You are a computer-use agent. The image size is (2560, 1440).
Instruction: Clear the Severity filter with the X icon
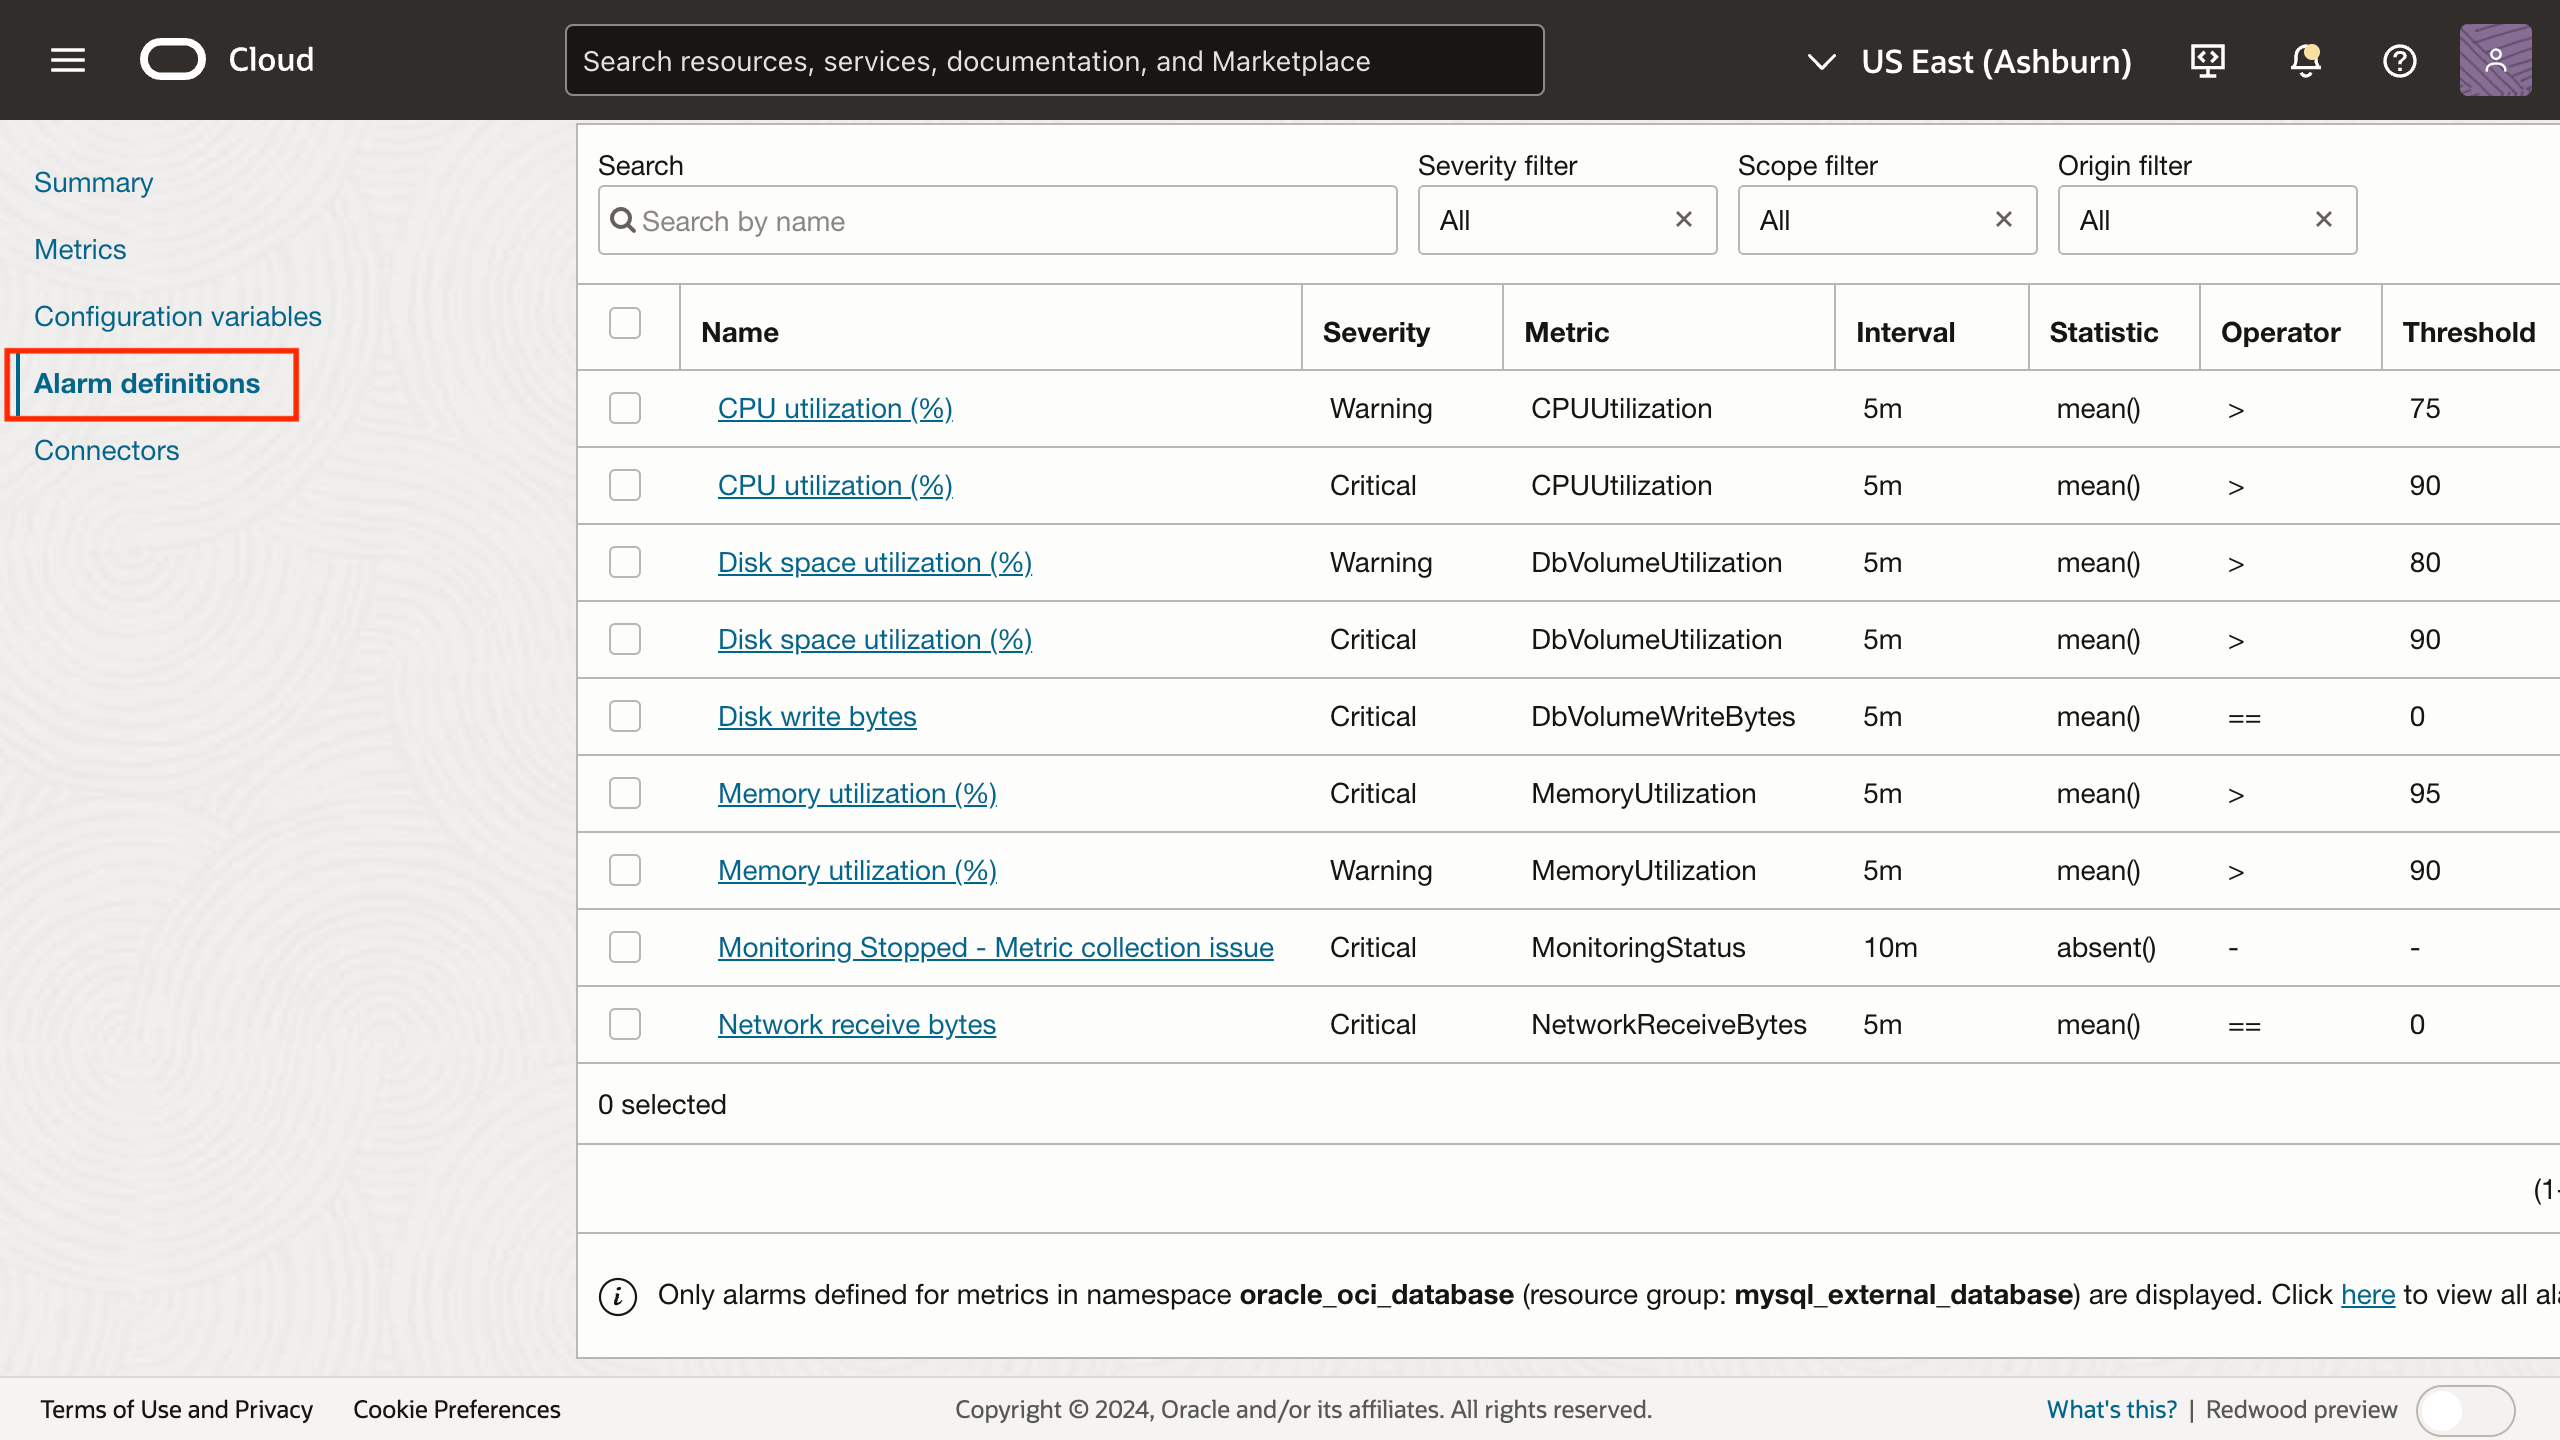pos(1684,219)
